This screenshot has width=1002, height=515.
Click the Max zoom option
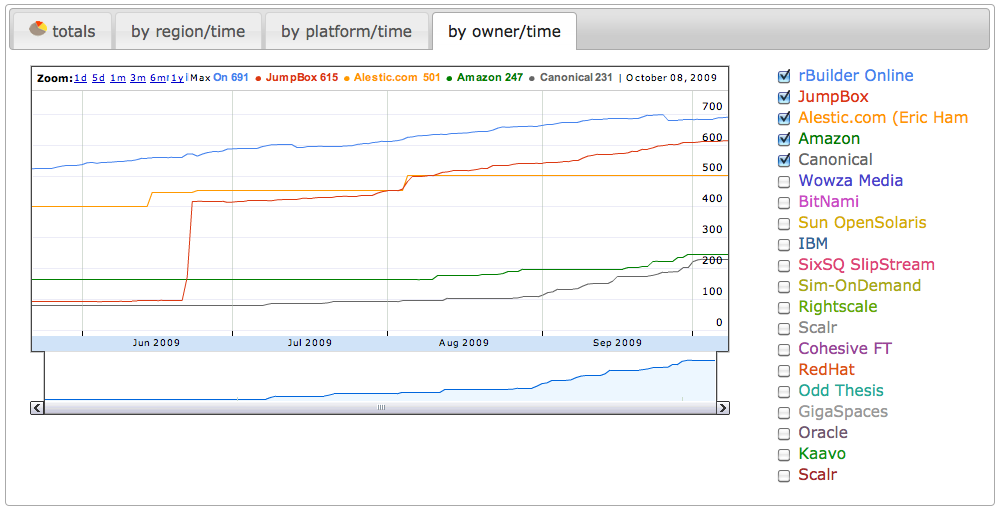(200, 78)
